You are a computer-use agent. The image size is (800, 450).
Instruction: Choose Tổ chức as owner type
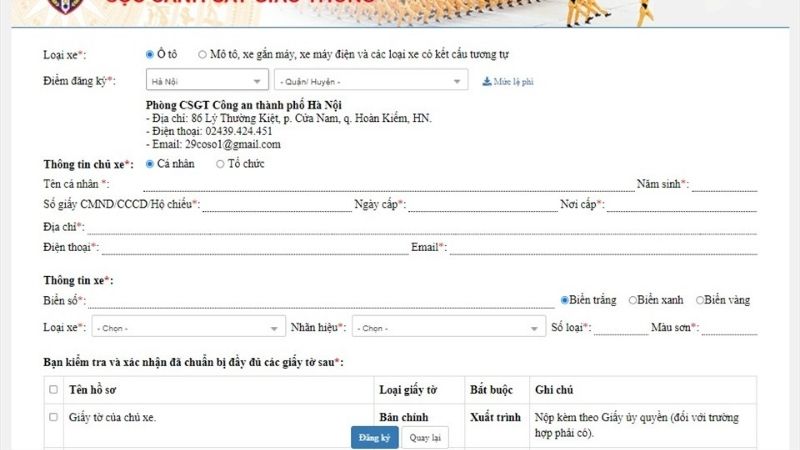pos(220,164)
